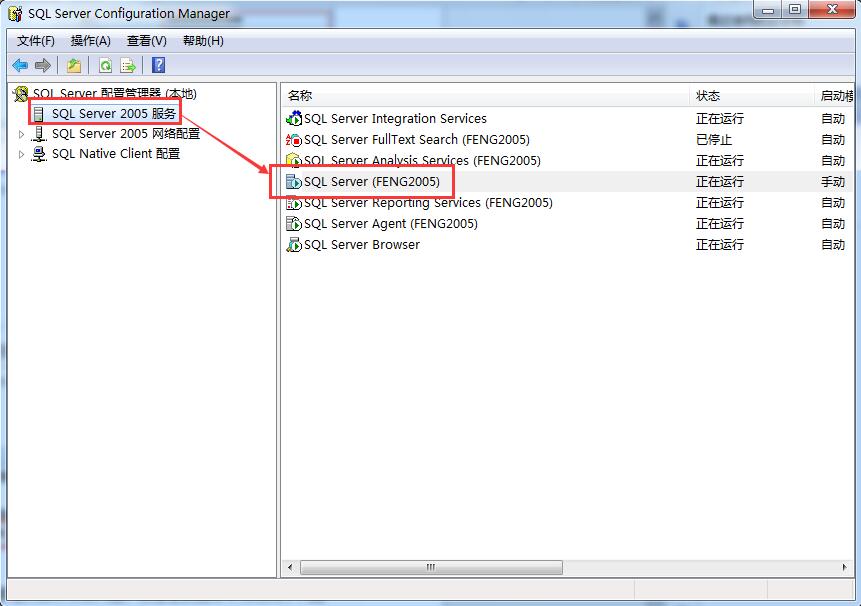Click the Up one level folder icon
Image resolution: width=861 pixels, height=606 pixels.
point(74,66)
